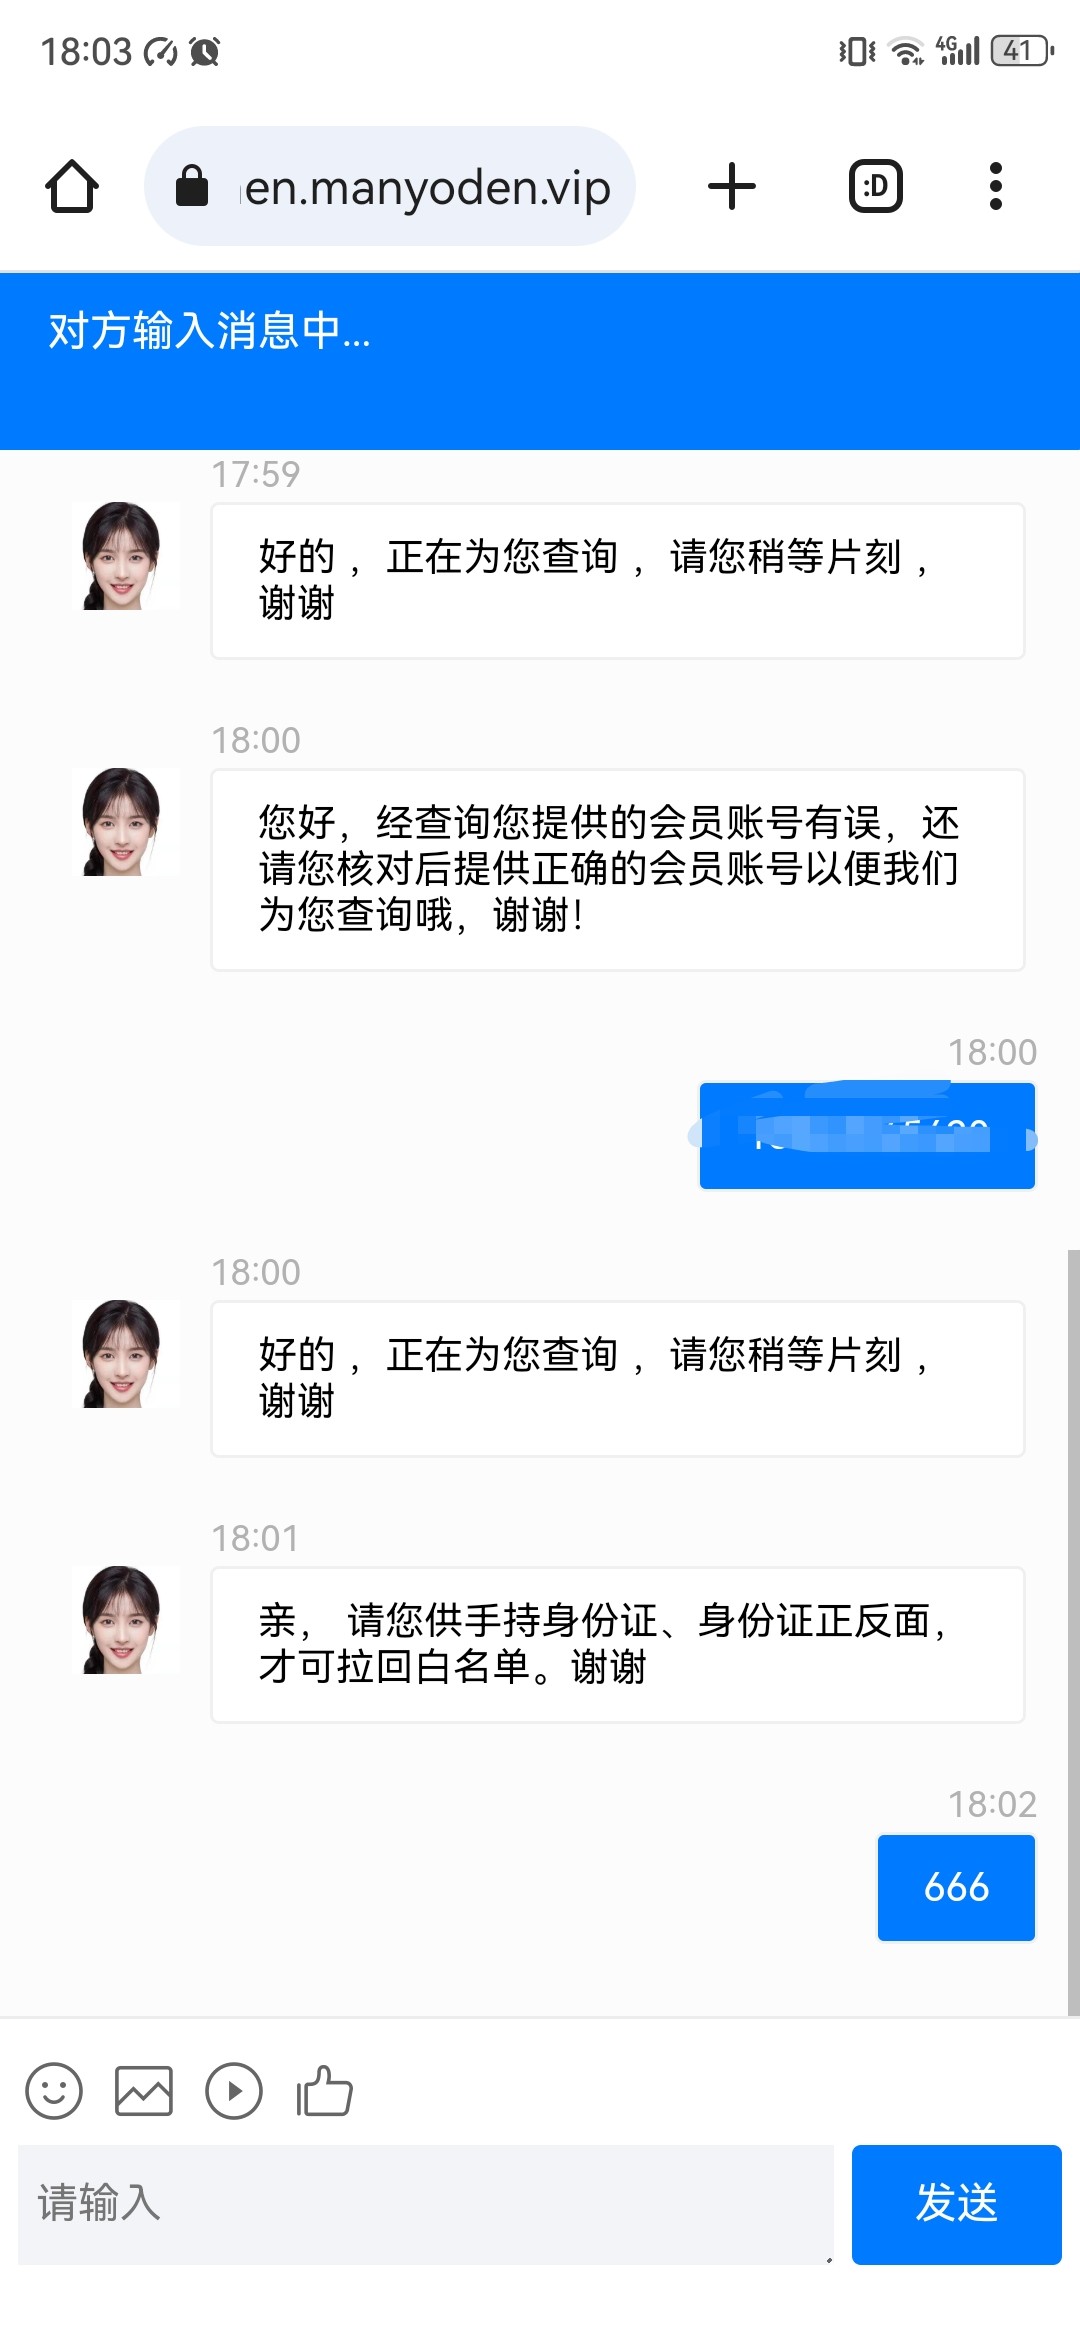Tap the sent 666 message bubble

[956, 1887]
